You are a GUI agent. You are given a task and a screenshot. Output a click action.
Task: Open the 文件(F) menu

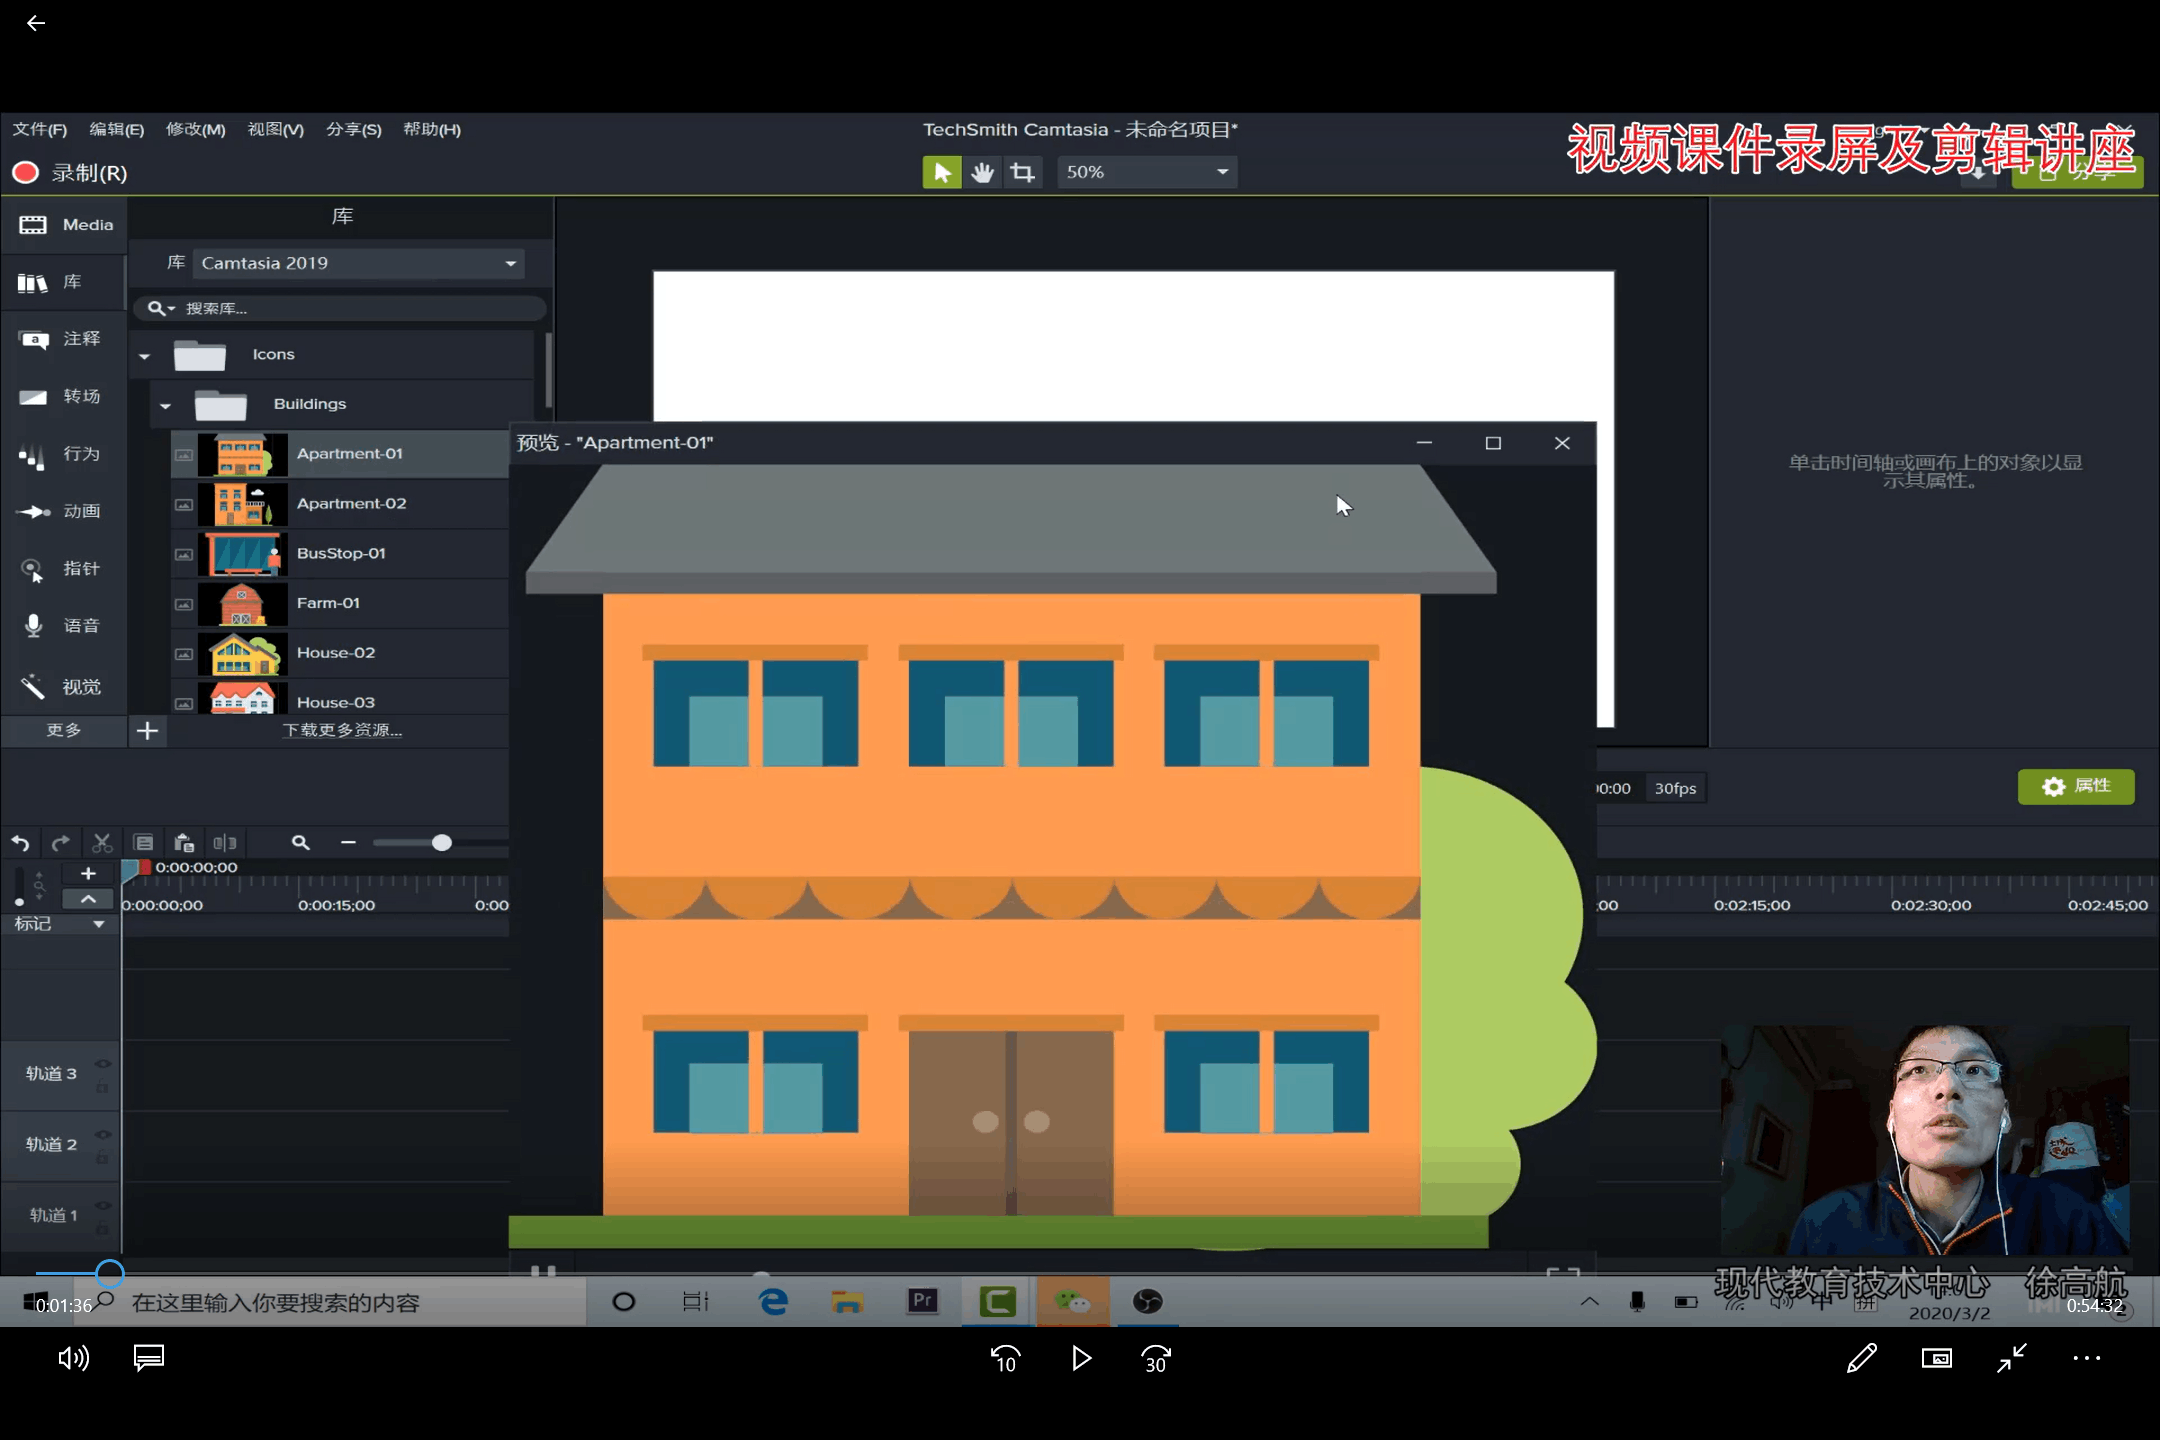[x=40, y=130]
